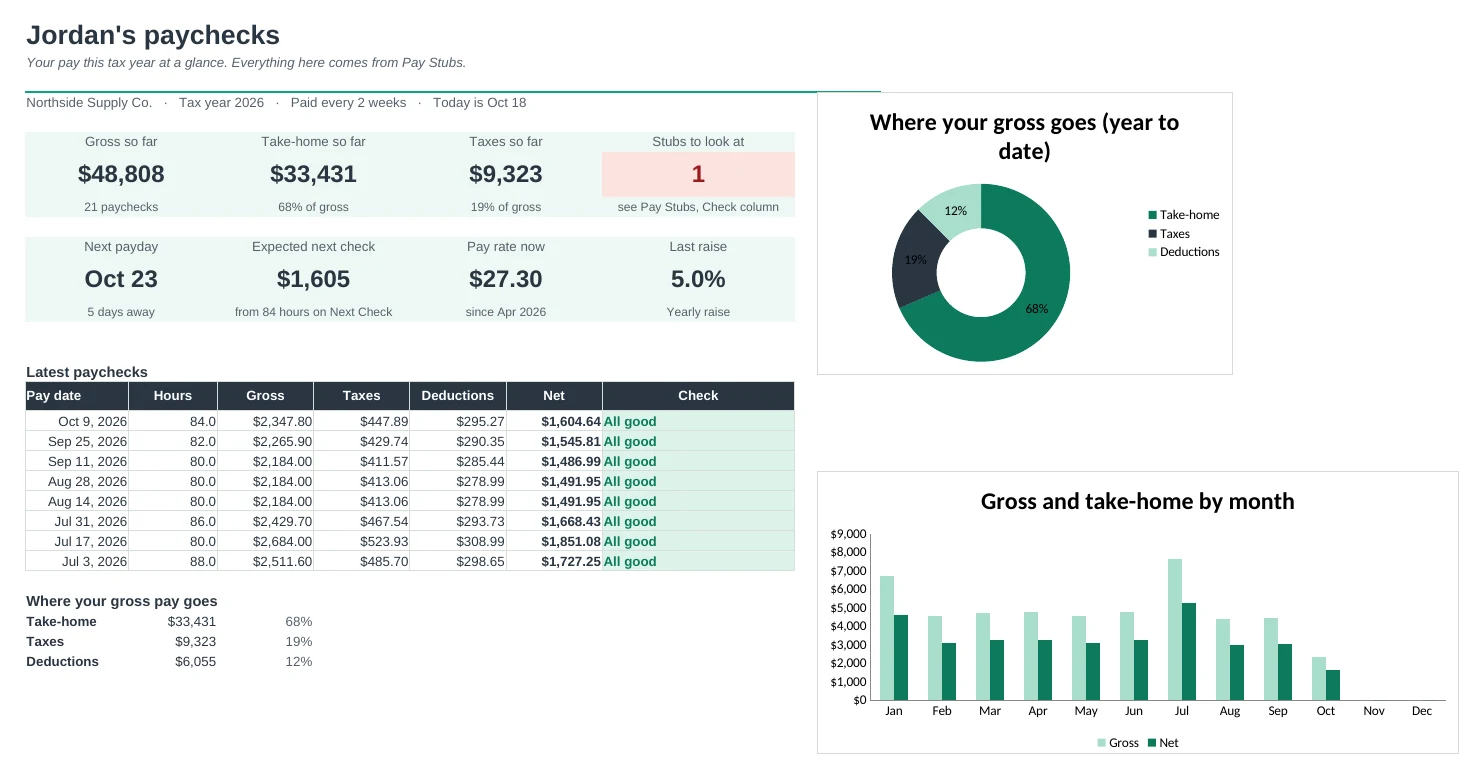Click the donut chart title text
This screenshot has width=1483, height=778.
pos(1024,137)
